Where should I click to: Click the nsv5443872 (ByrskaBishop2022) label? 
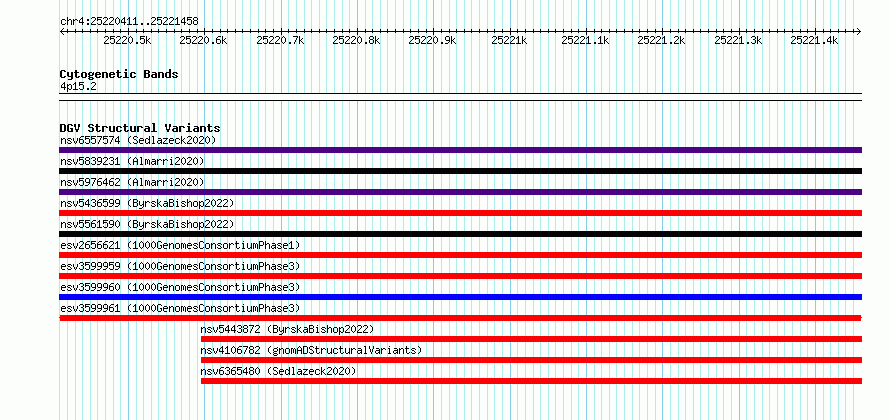click(x=287, y=329)
